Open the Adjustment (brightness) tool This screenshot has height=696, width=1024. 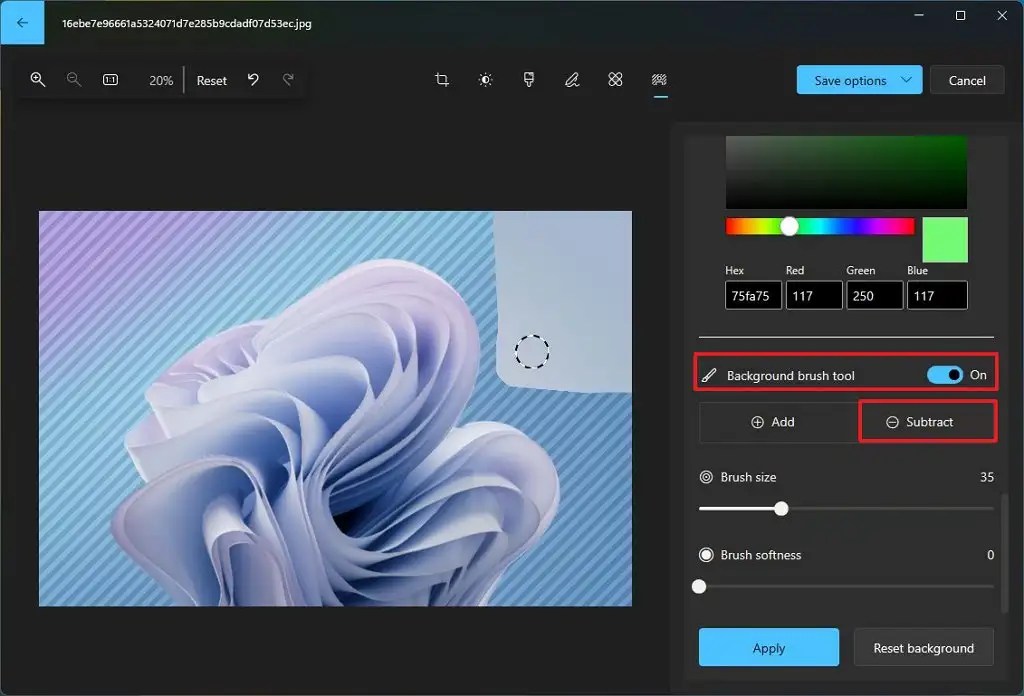[485, 80]
